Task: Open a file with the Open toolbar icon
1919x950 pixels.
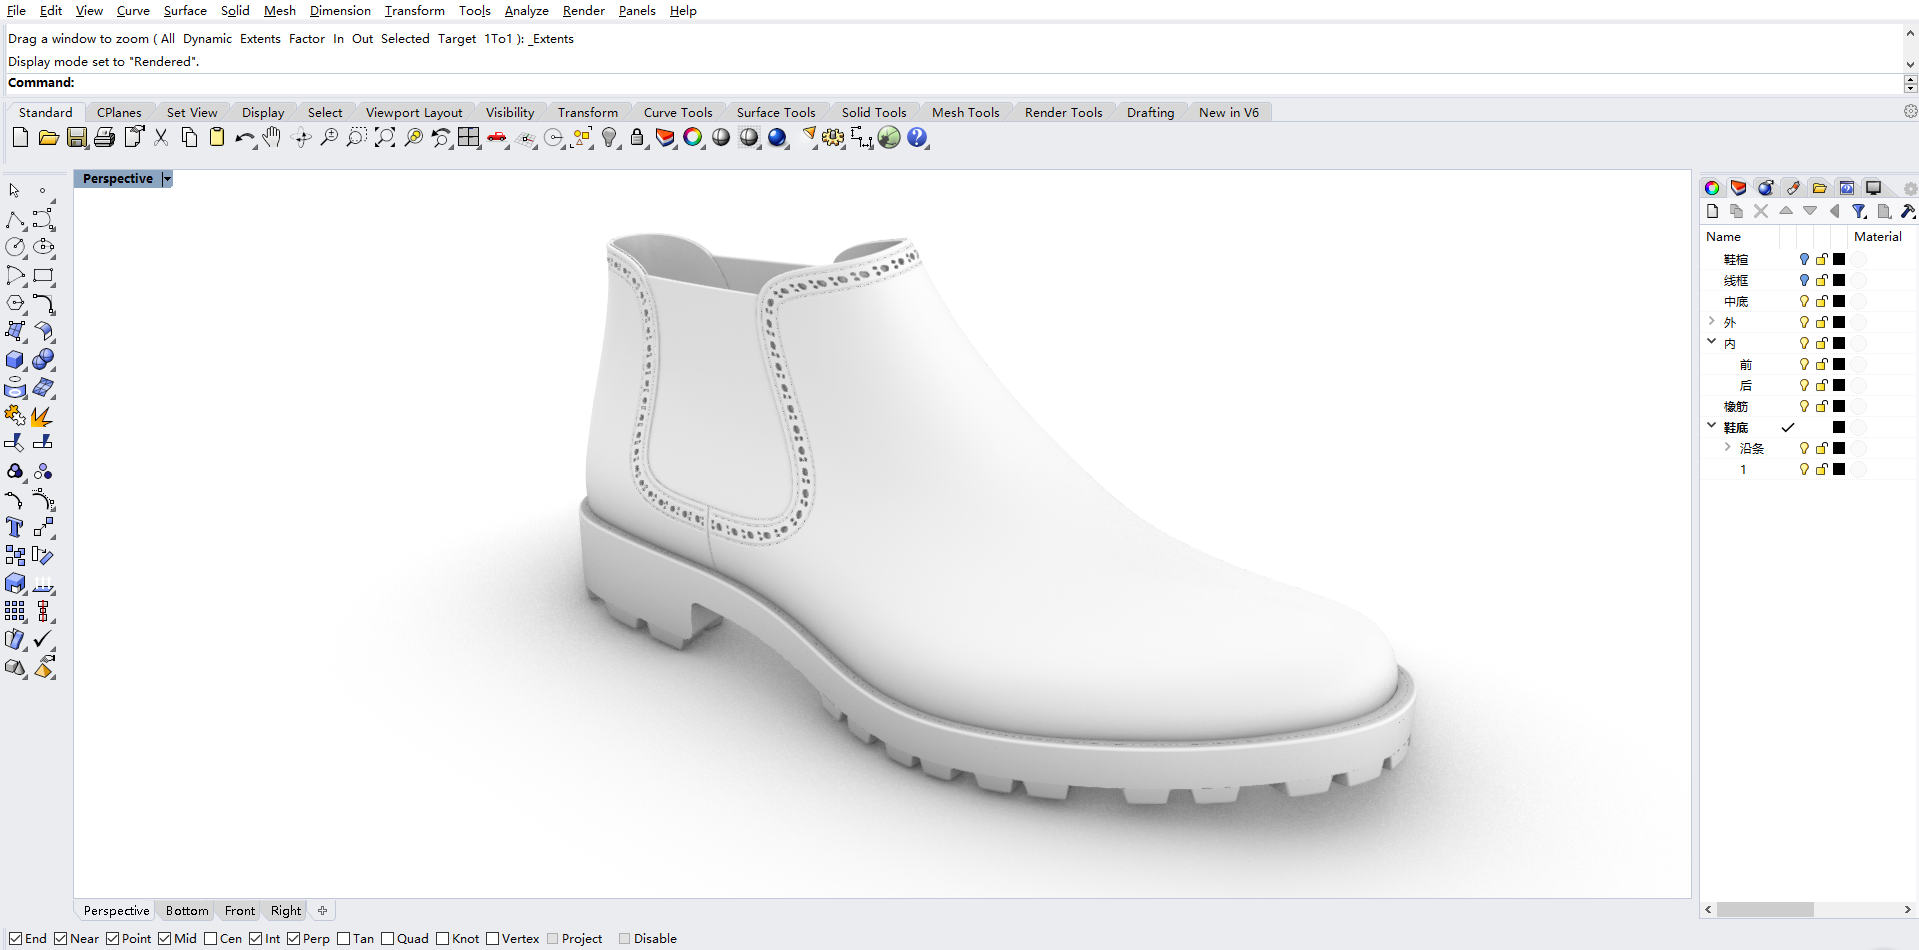Action: [47, 138]
